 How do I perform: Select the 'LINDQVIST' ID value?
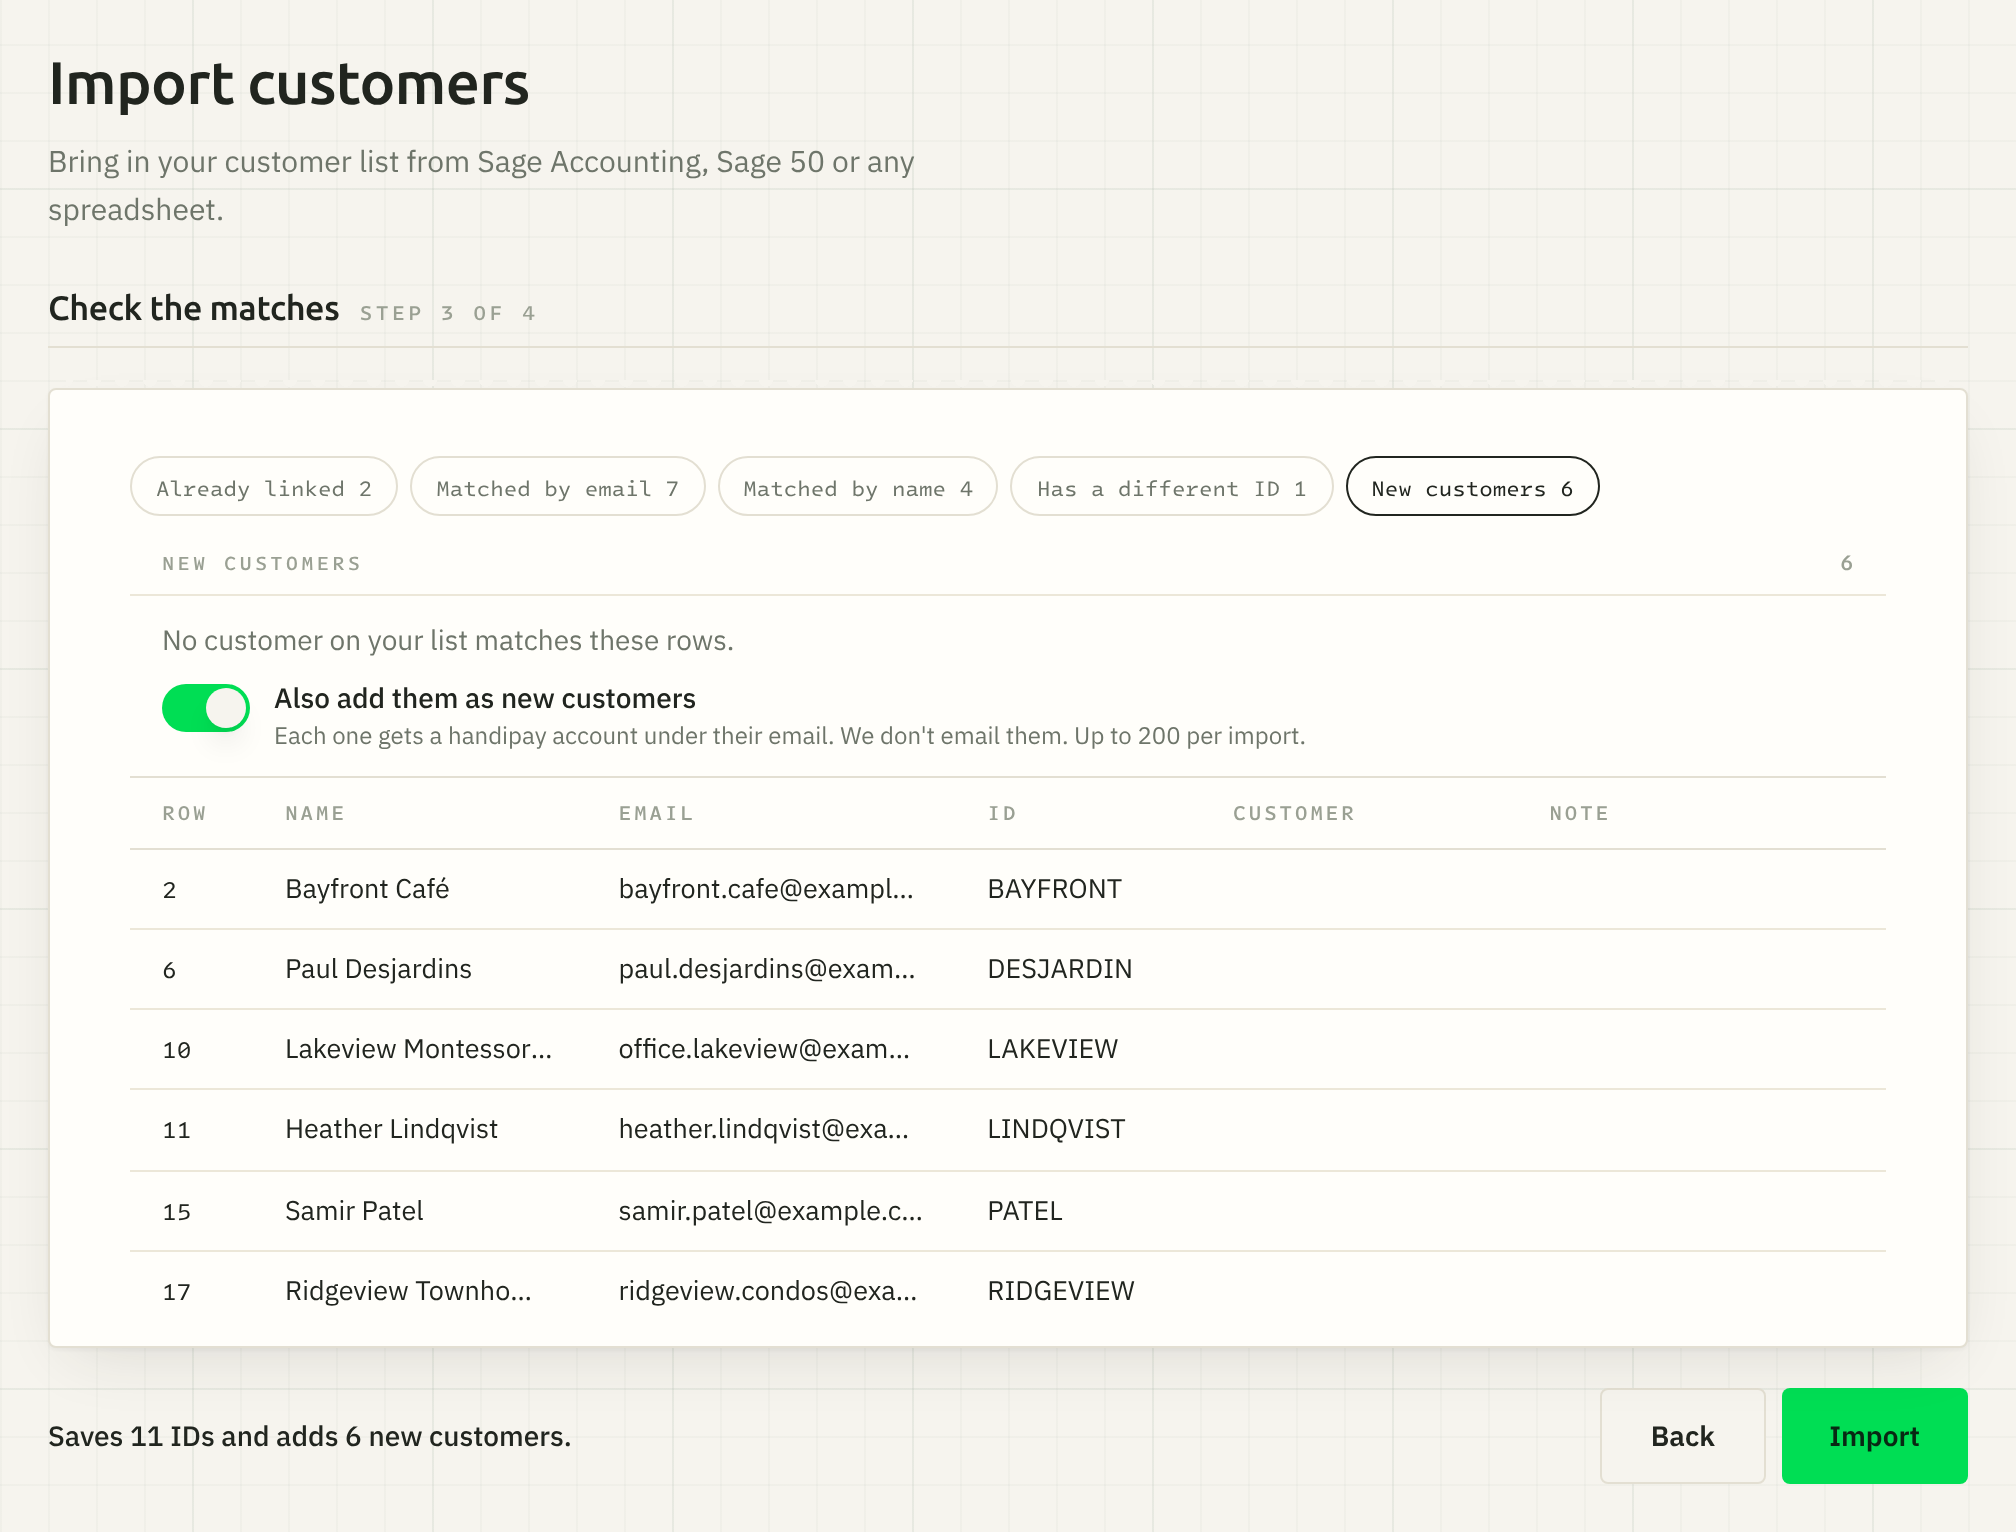[x=1056, y=1129]
